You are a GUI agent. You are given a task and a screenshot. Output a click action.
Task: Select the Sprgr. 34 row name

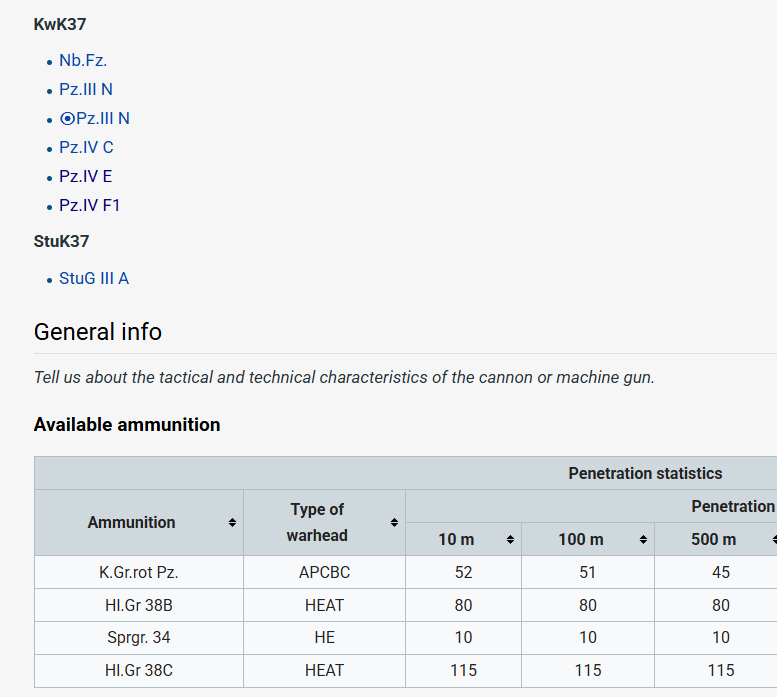pos(139,638)
